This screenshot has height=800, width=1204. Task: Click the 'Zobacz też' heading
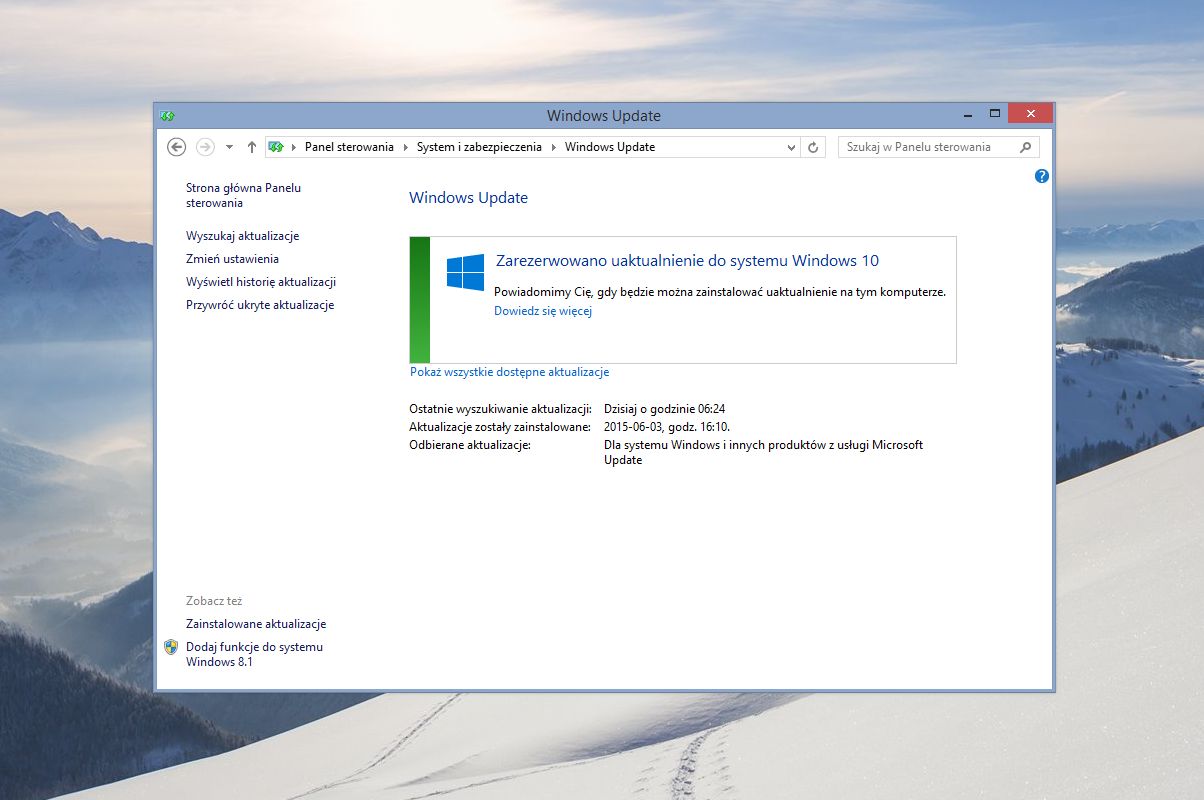point(214,601)
